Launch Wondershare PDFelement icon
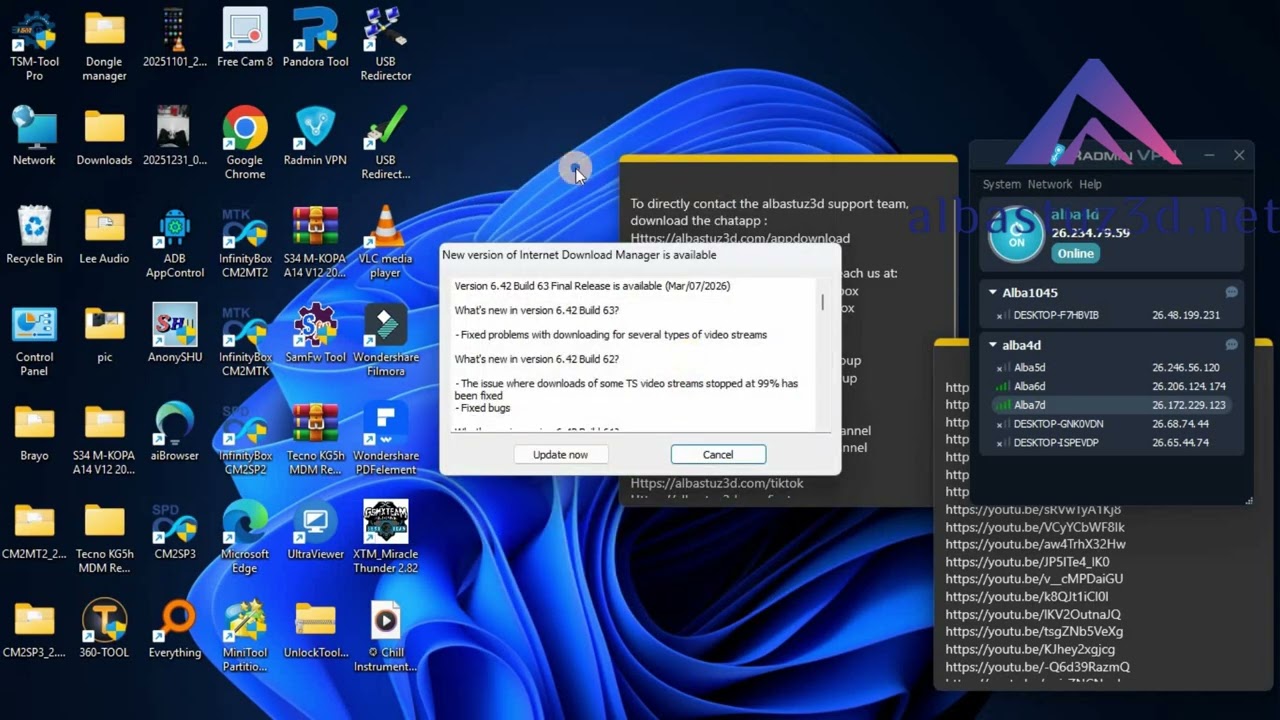 (x=386, y=438)
